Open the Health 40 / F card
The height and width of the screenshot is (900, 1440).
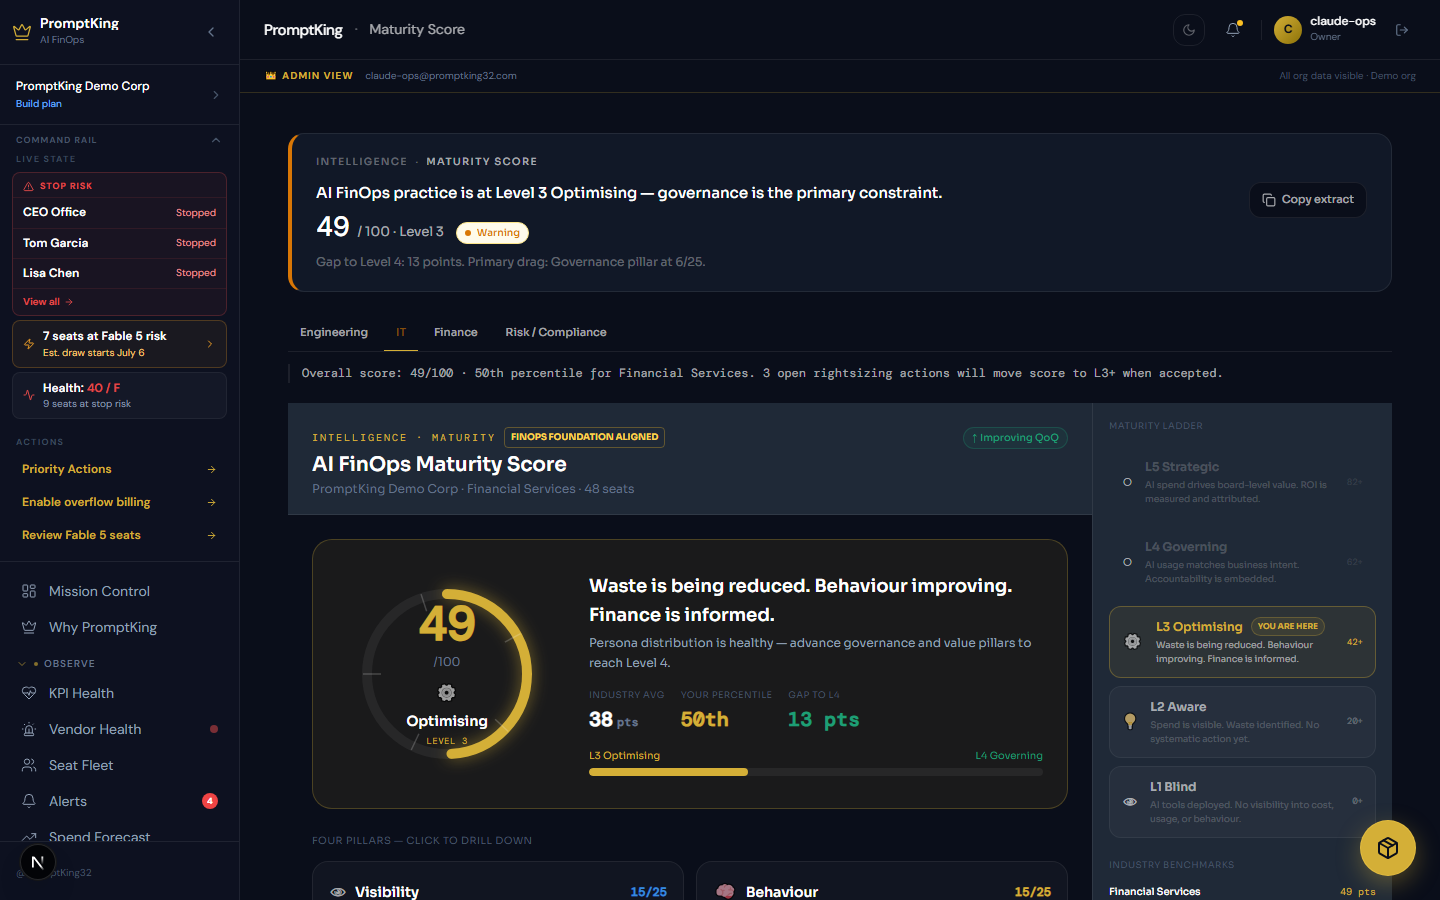click(119, 395)
